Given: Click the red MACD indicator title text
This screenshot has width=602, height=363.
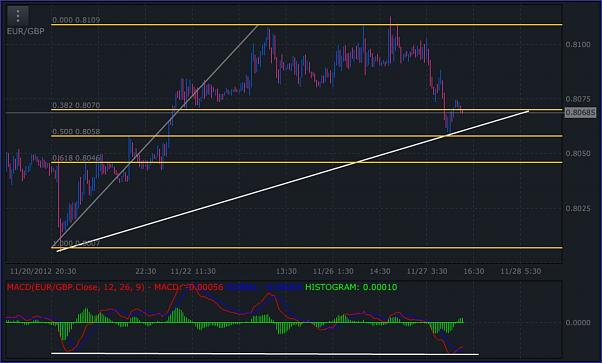Looking at the screenshot, I should [115, 287].
